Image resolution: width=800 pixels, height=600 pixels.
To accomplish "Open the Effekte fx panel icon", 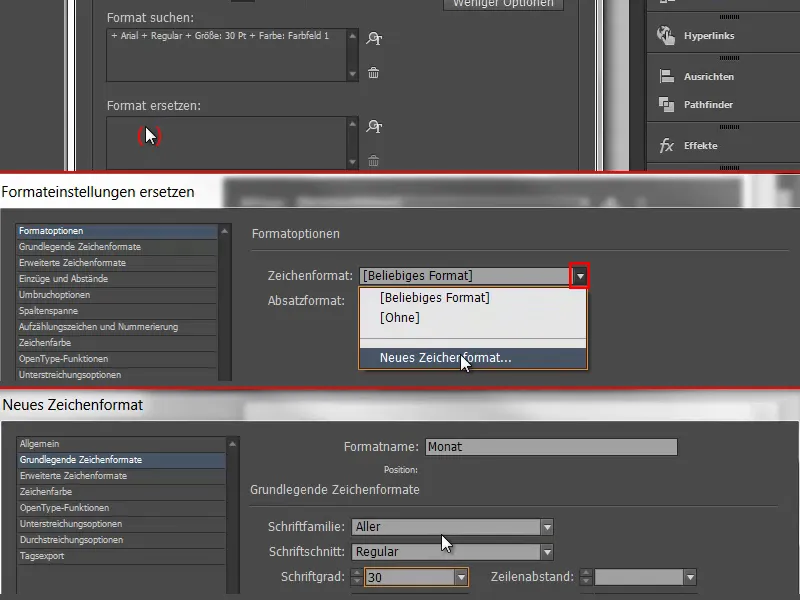I will pyautogui.click(x=666, y=145).
